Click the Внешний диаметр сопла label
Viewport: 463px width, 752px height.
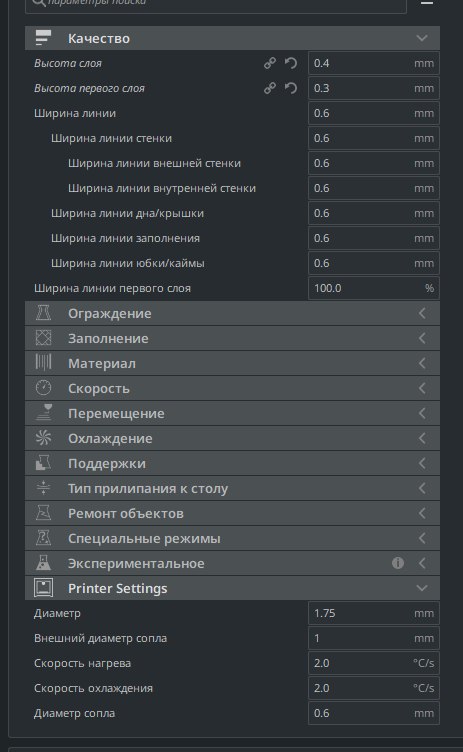click(x=101, y=638)
